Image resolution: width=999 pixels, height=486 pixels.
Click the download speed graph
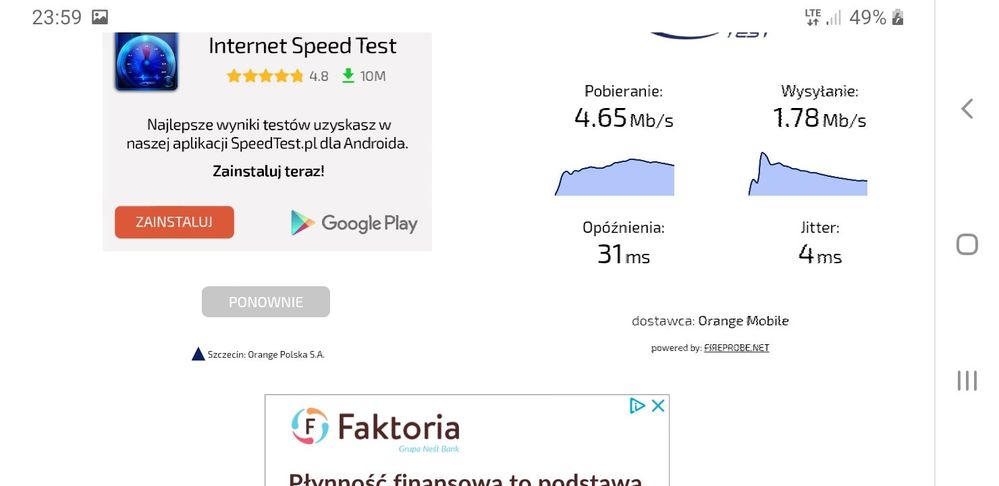pyautogui.click(x=614, y=177)
